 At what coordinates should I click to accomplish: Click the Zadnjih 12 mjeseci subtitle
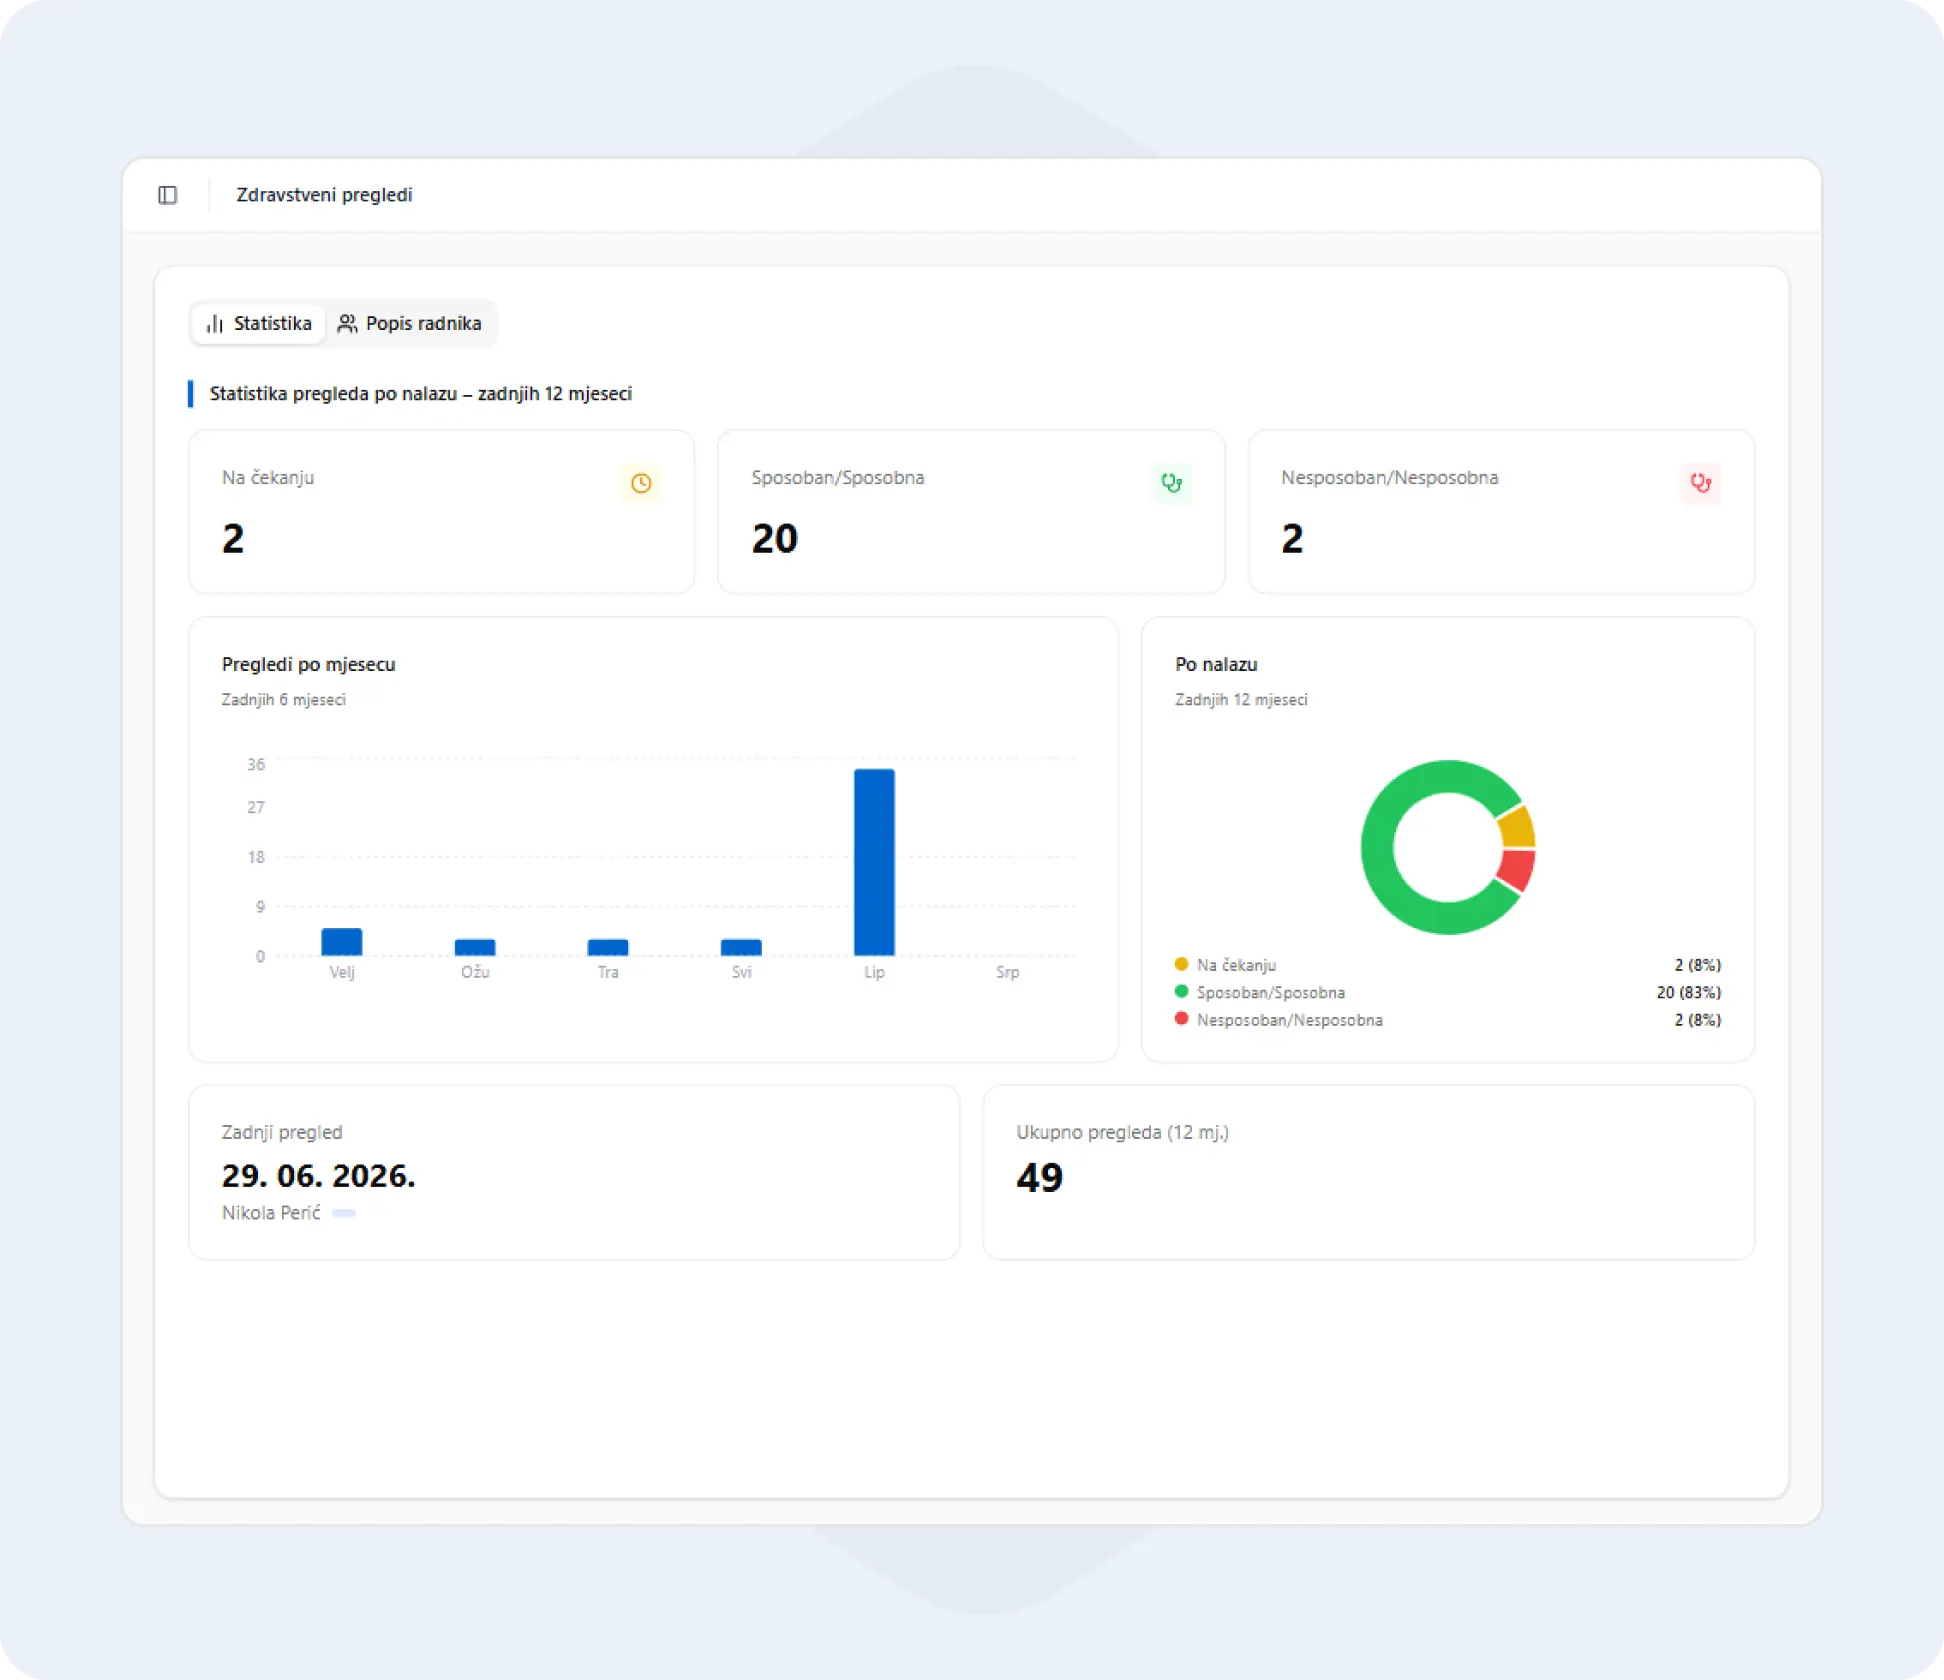1241,700
